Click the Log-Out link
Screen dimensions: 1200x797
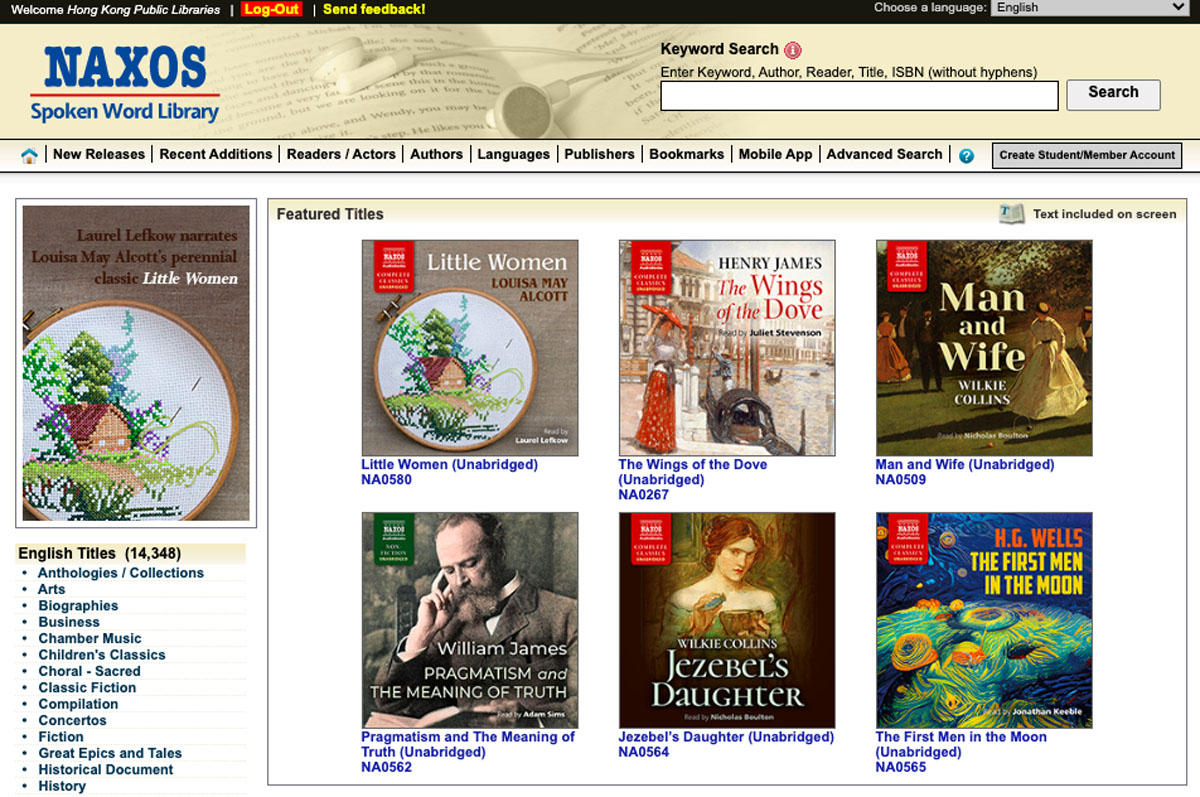pyautogui.click(x=271, y=9)
